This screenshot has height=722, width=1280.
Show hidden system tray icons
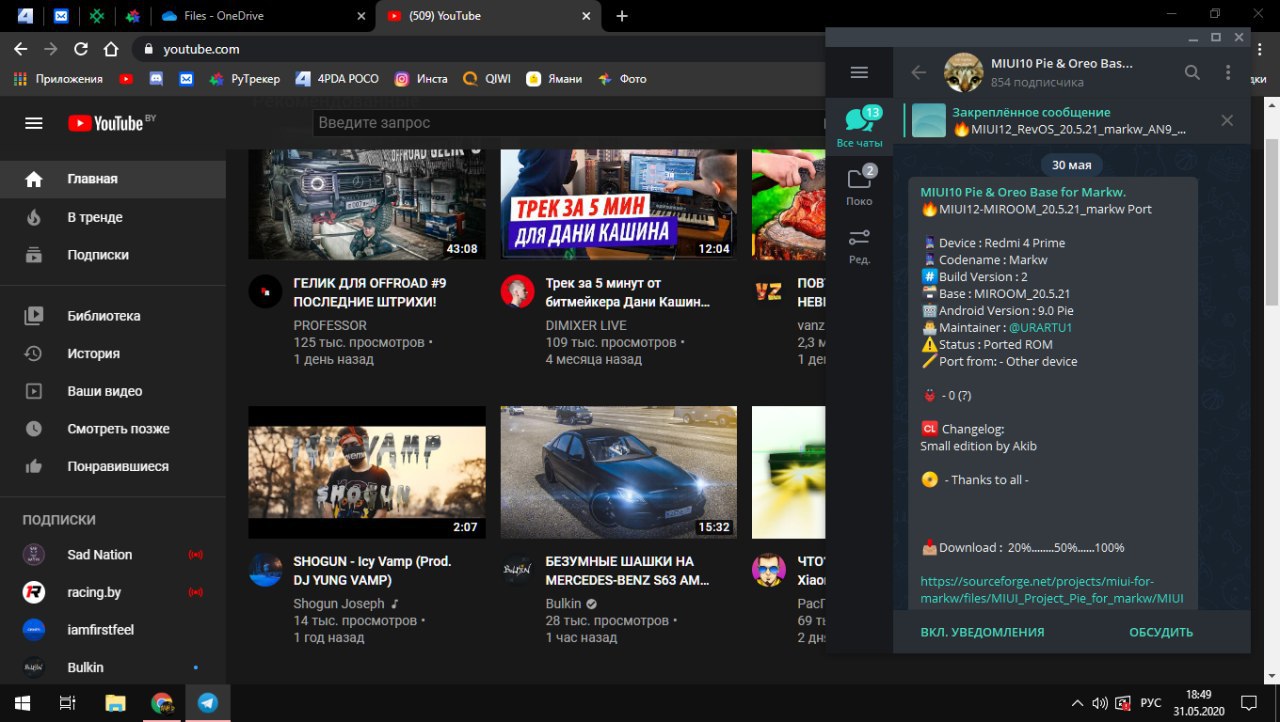pos(1077,703)
